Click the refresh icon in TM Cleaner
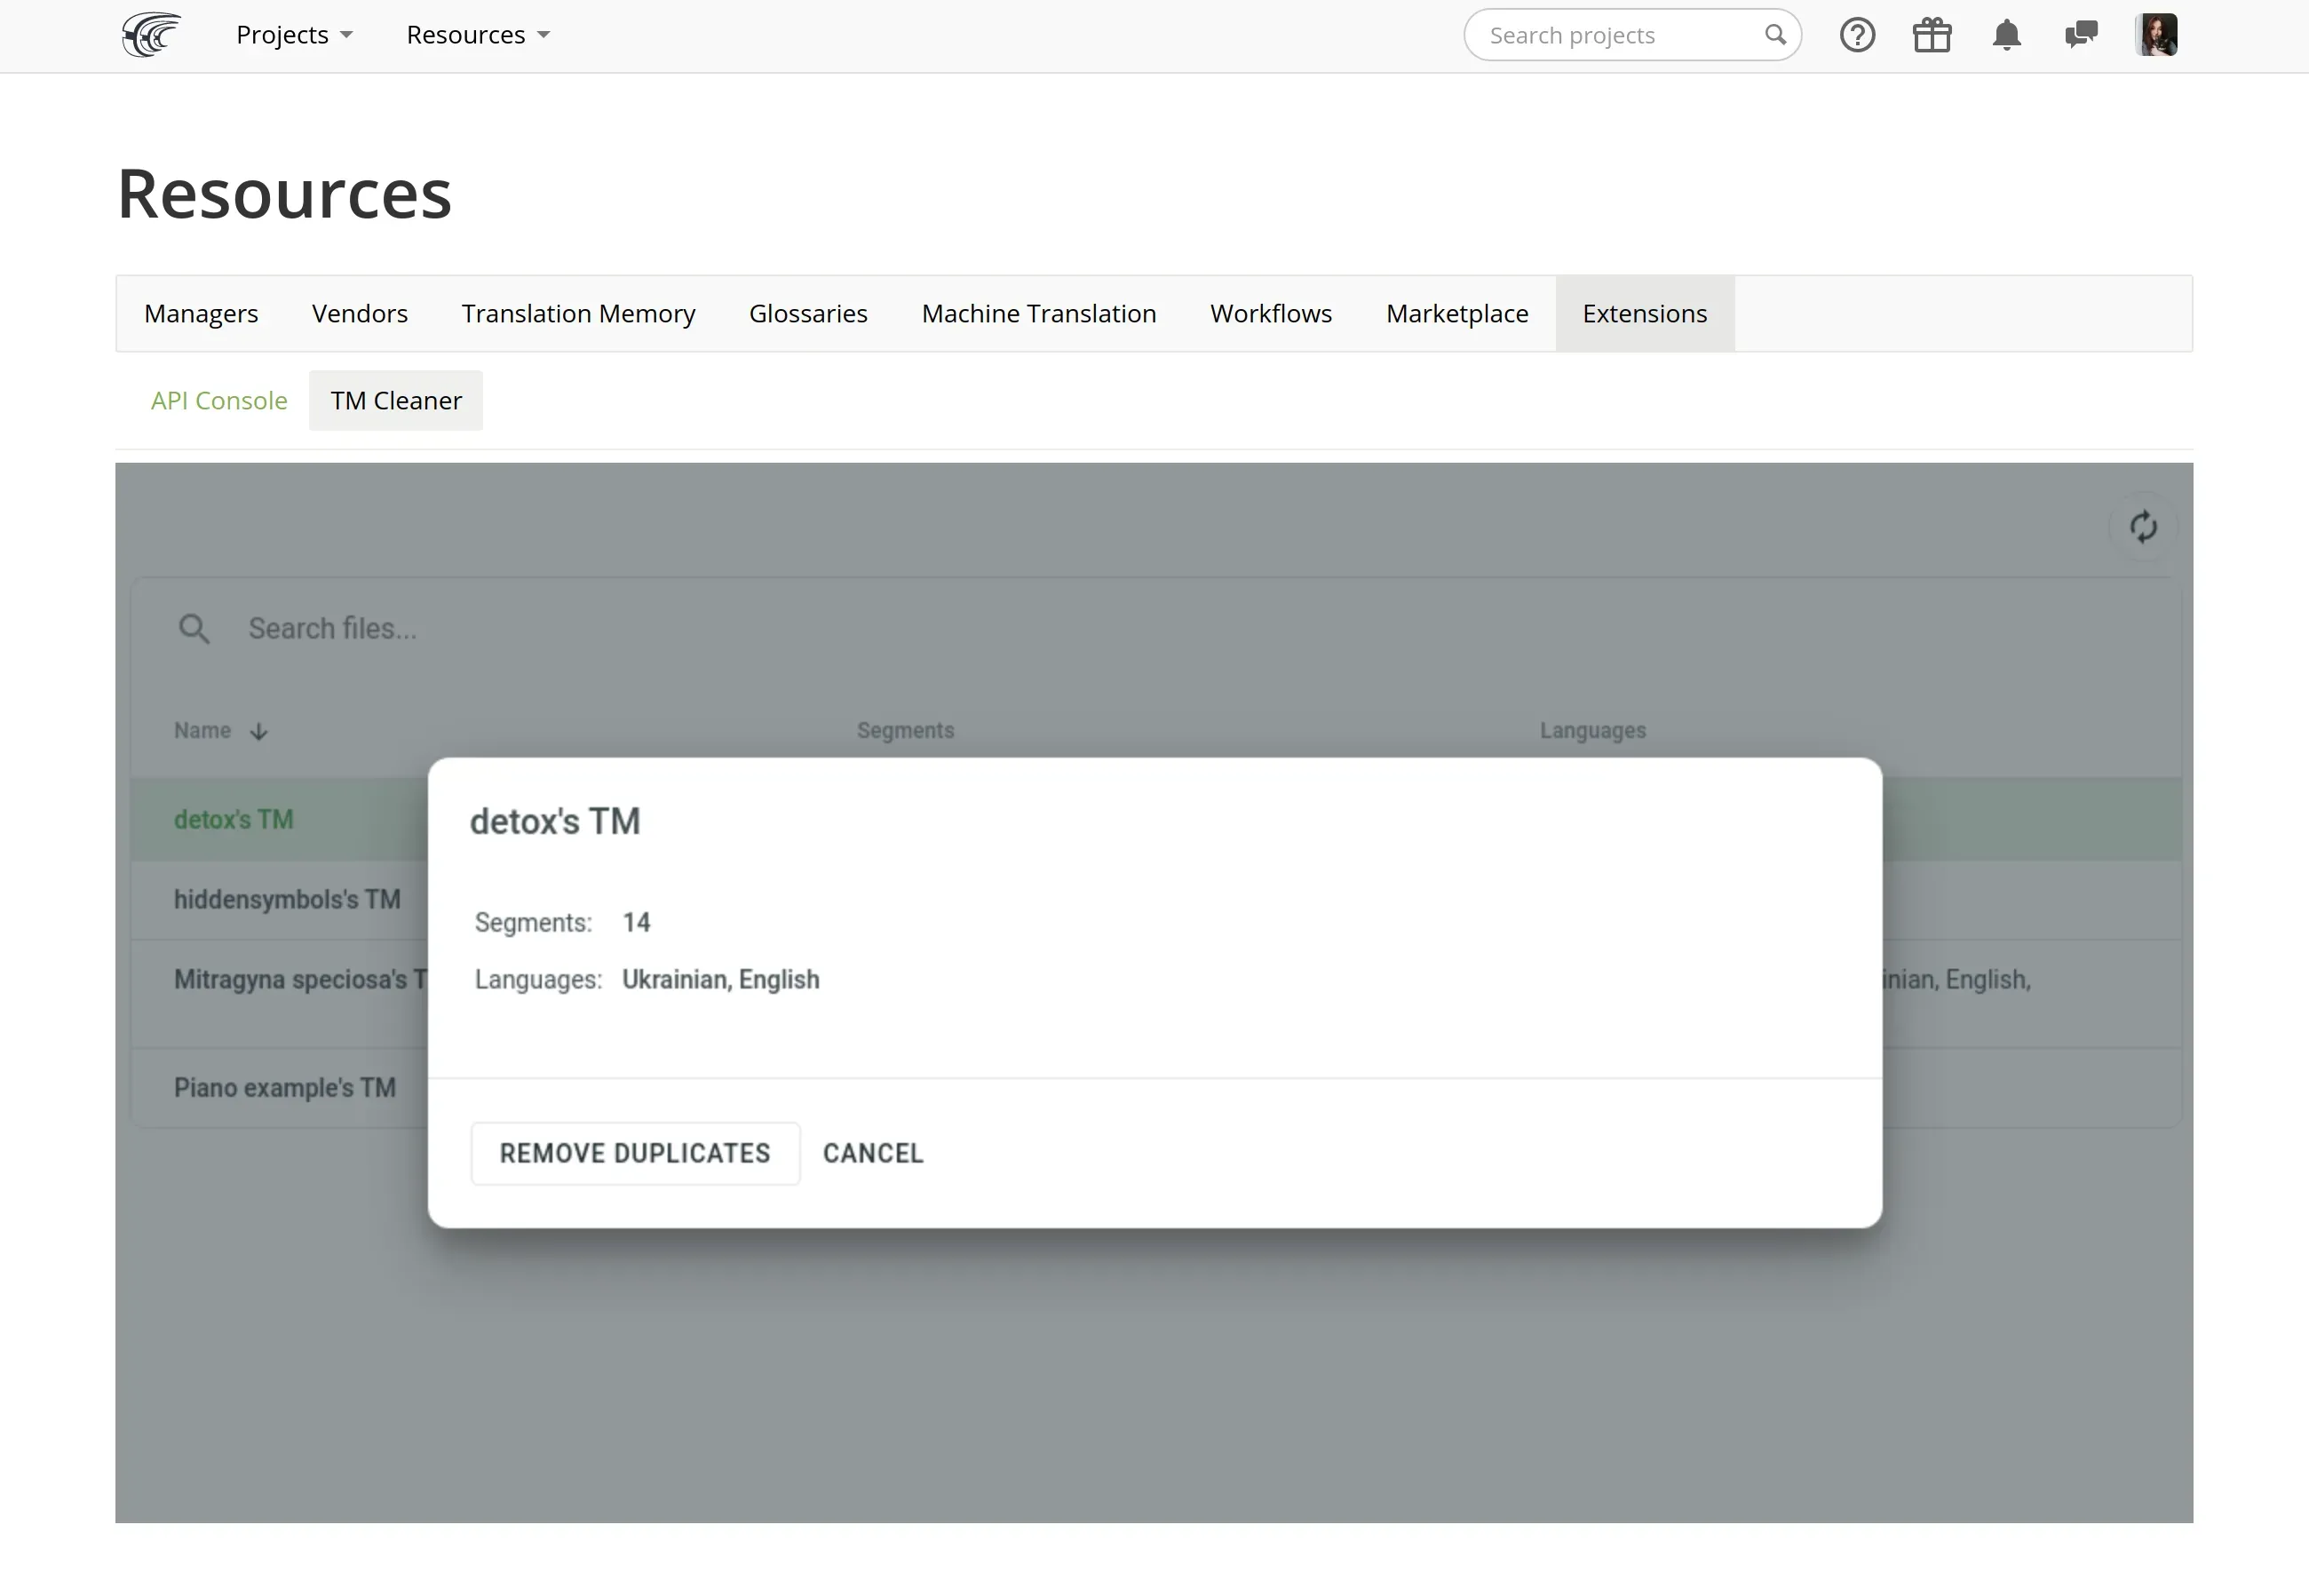The width and height of the screenshot is (2309, 1596). [x=2142, y=527]
